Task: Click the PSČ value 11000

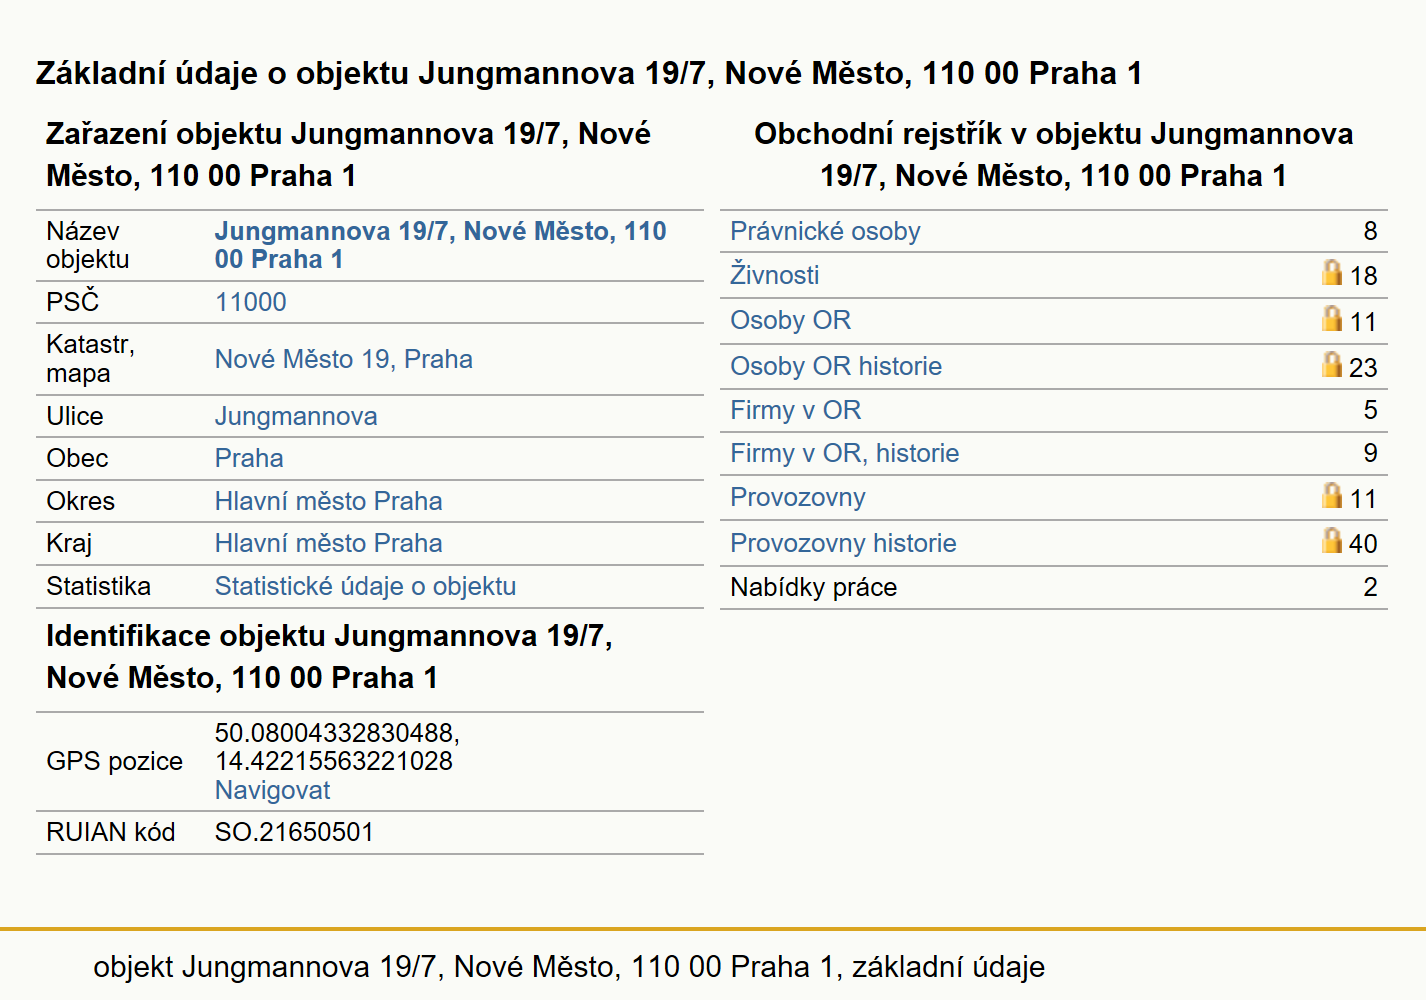Action: coord(250,302)
